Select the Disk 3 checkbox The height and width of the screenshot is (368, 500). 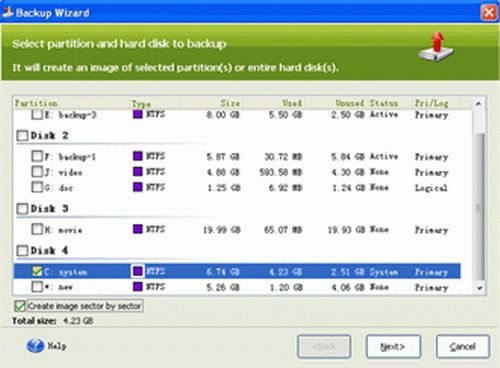pyautogui.click(x=22, y=209)
